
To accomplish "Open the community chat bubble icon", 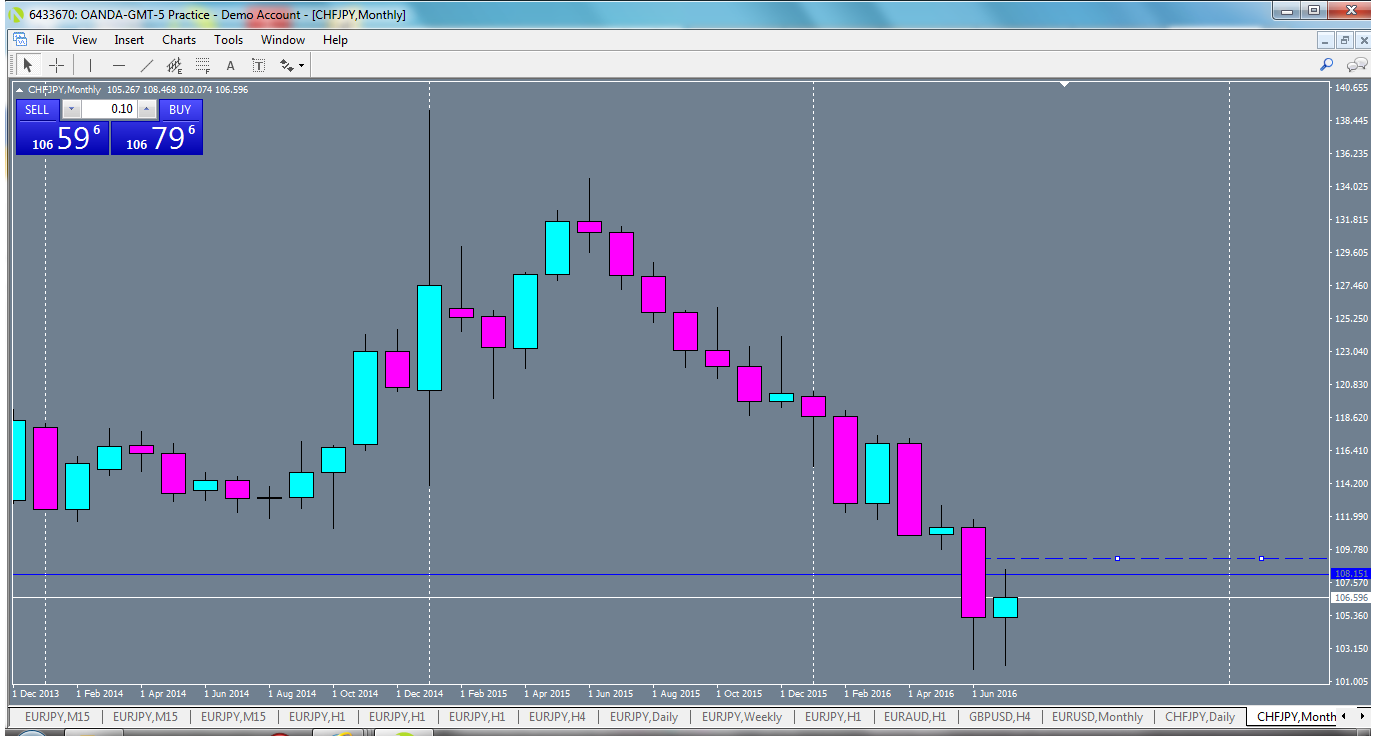I will click(x=1357, y=65).
